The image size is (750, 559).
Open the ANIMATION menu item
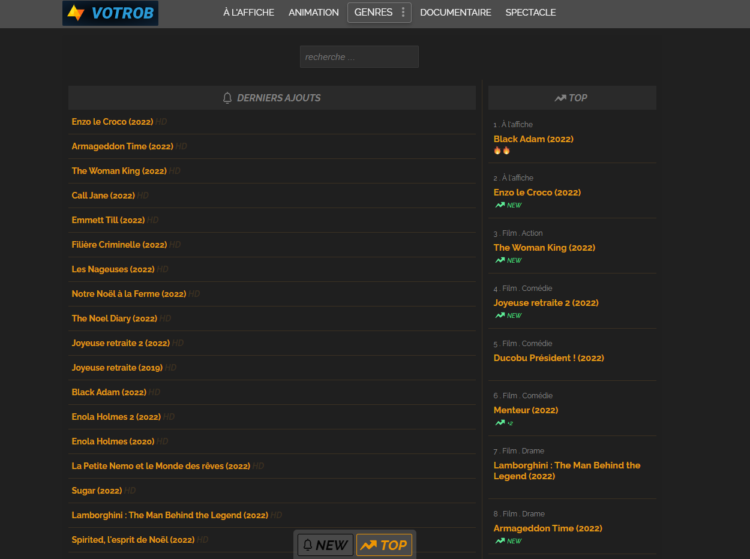313,12
